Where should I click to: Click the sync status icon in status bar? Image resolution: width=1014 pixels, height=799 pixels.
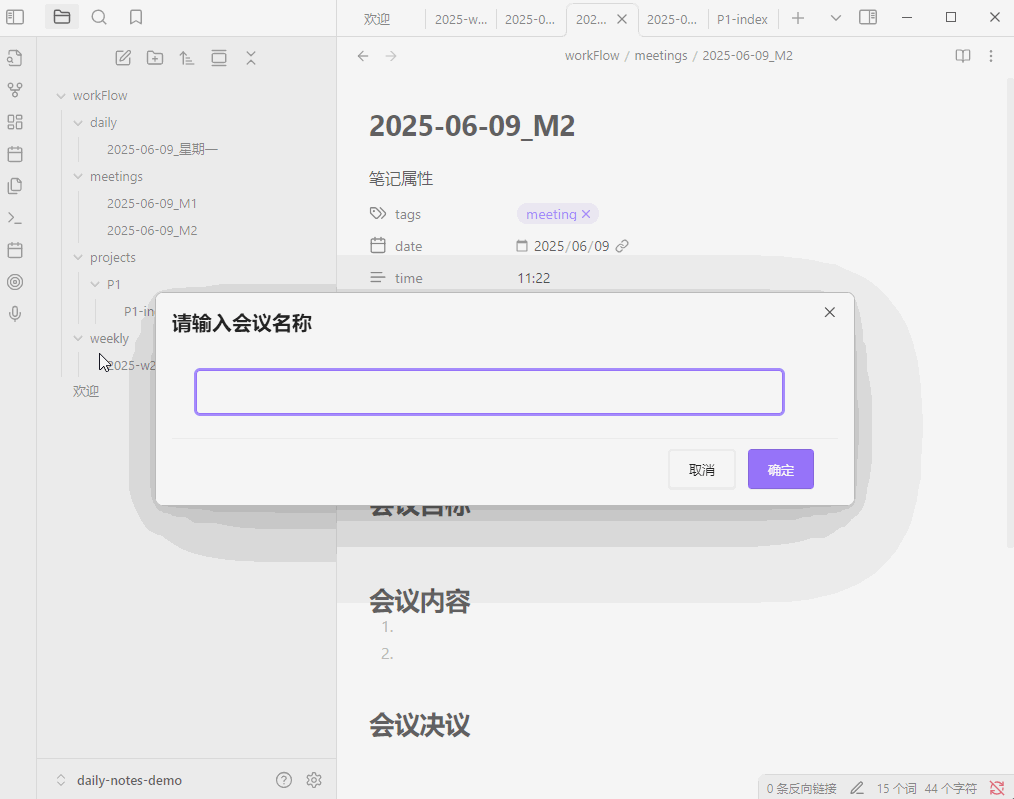[x=997, y=788]
